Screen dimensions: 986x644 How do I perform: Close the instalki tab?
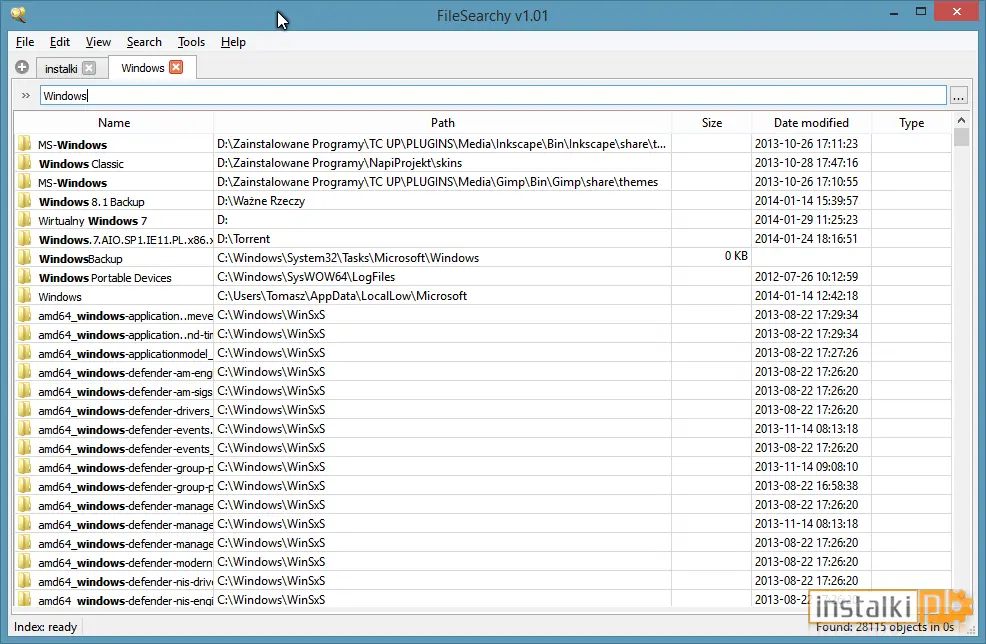pos(89,68)
